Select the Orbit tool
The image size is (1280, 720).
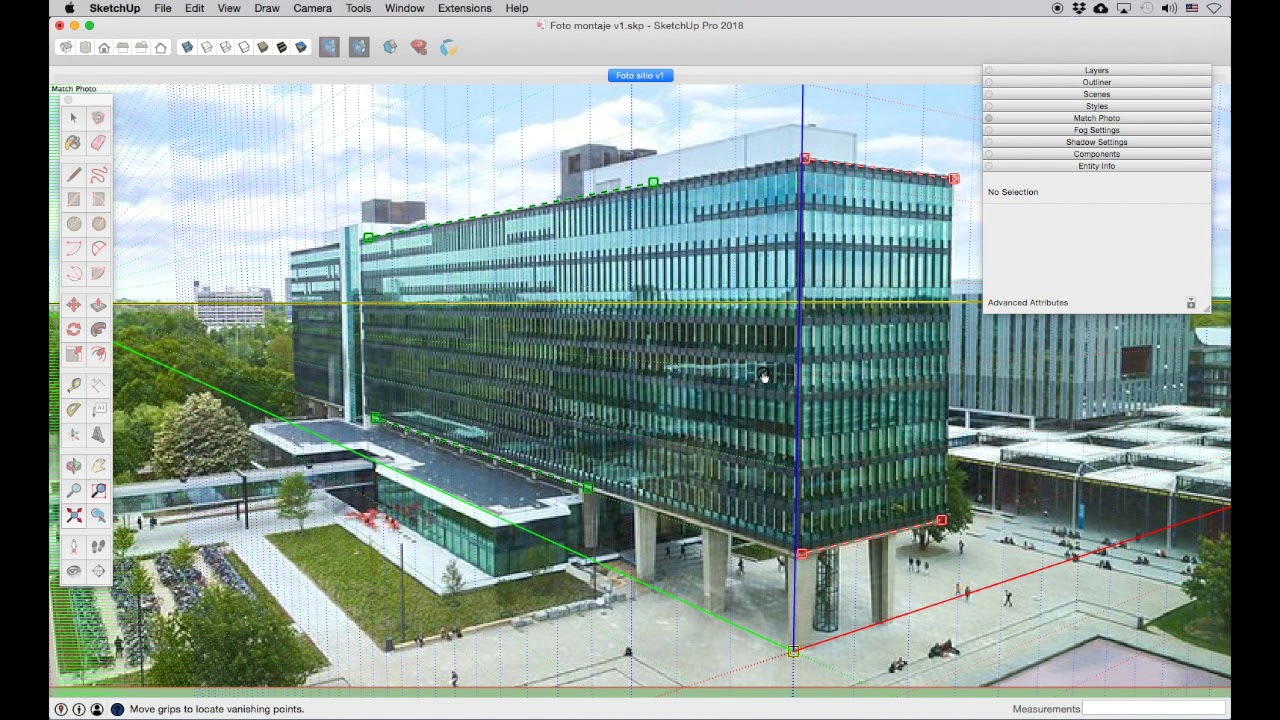[x=73, y=466]
